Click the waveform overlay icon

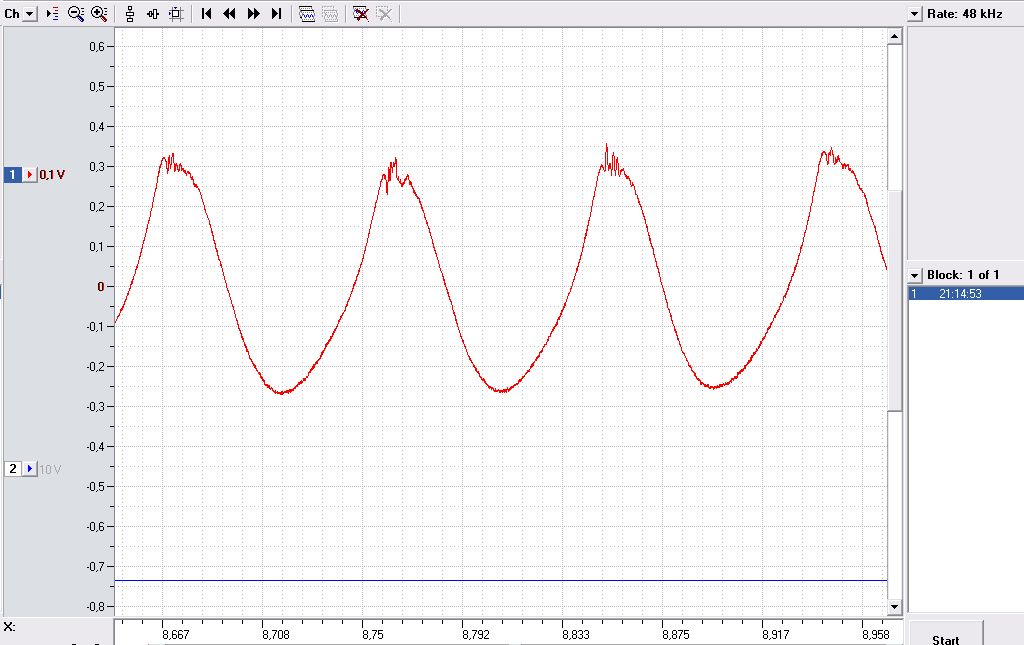click(x=307, y=14)
